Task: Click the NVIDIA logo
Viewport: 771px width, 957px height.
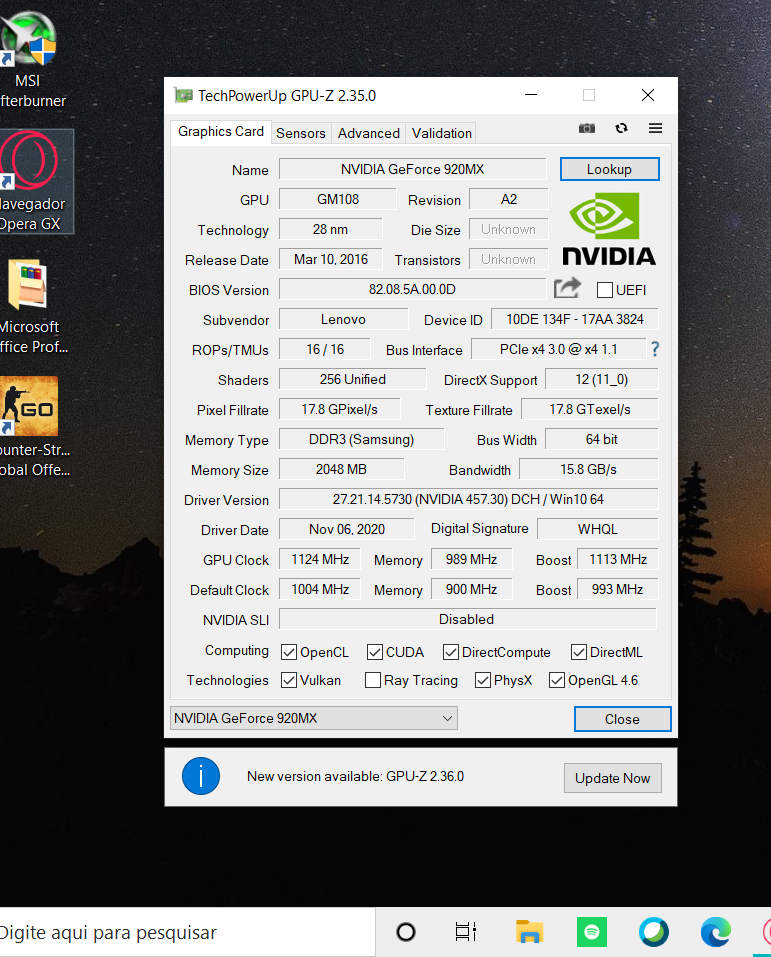Action: click(609, 229)
